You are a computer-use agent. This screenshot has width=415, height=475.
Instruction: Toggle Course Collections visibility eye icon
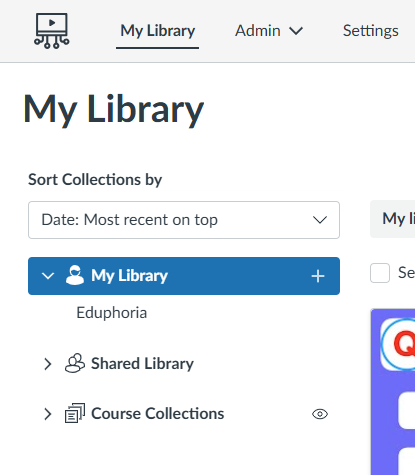320,414
